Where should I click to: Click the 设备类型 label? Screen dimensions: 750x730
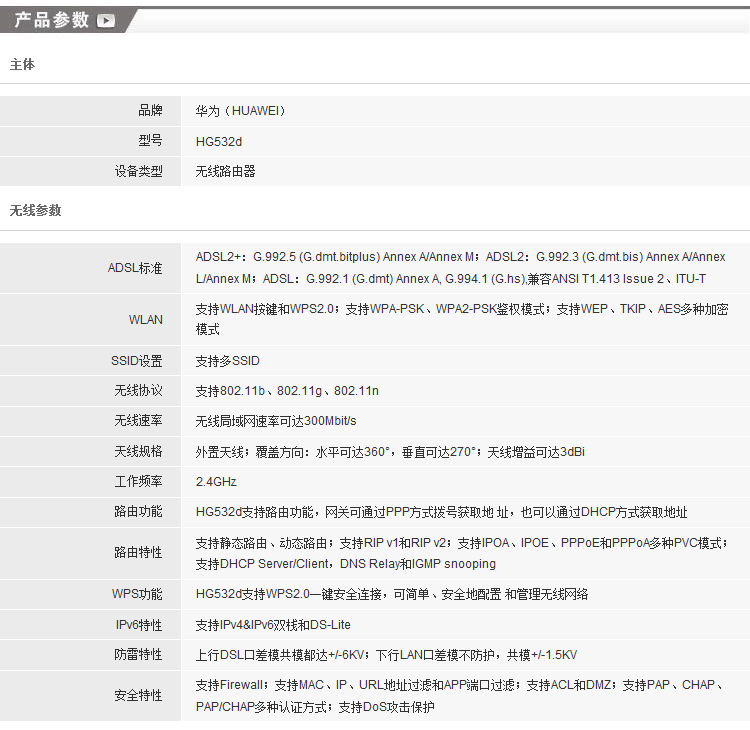[x=138, y=171]
